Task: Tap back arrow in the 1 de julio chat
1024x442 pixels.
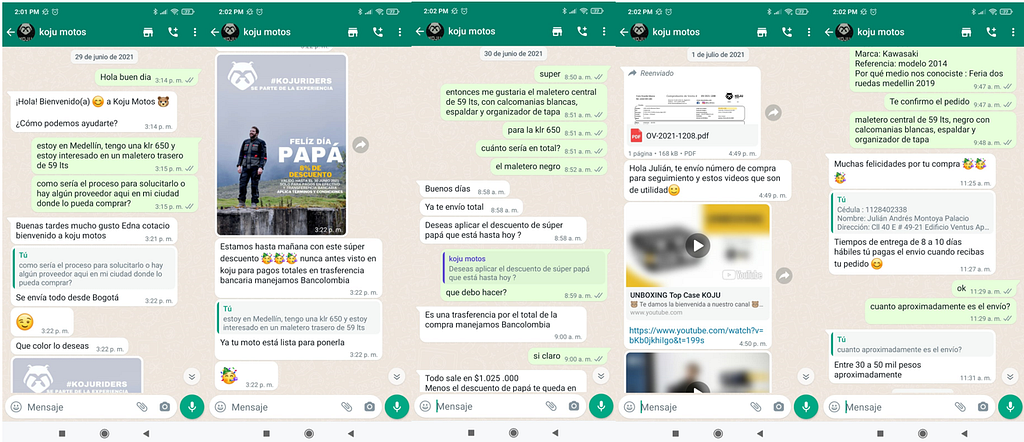Action: click(x=624, y=32)
